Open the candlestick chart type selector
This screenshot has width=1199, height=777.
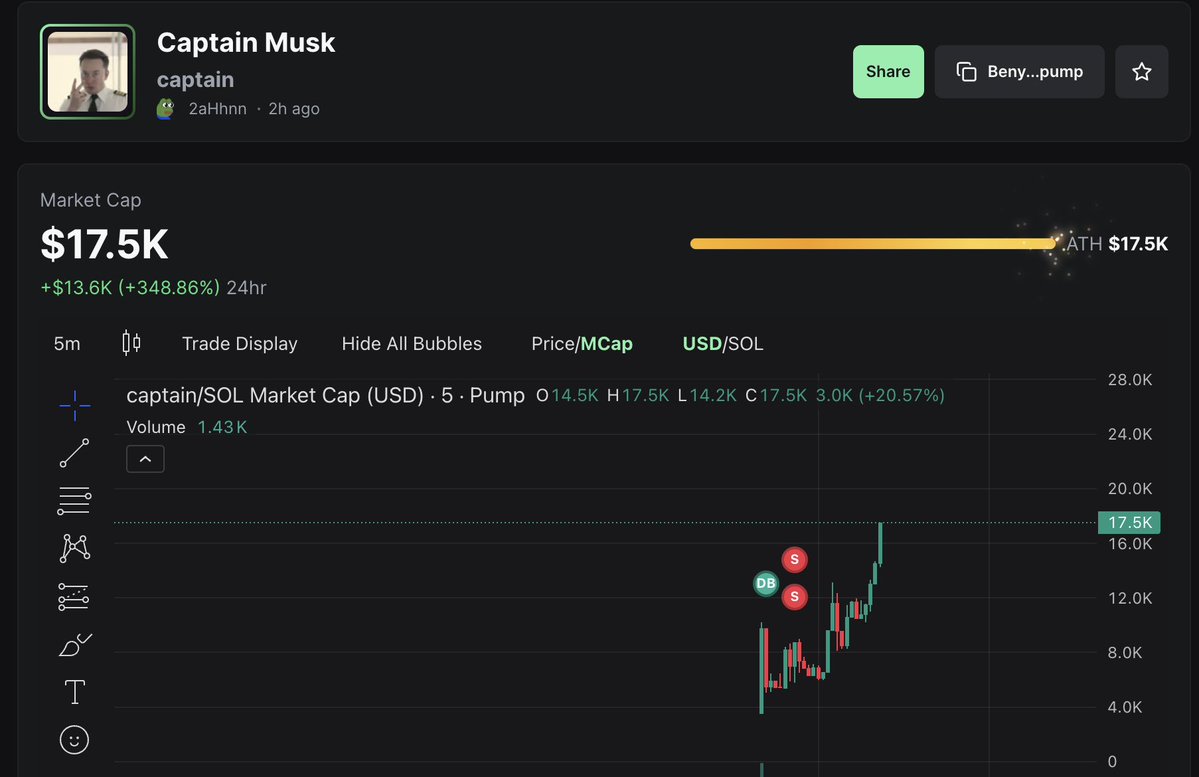132,343
